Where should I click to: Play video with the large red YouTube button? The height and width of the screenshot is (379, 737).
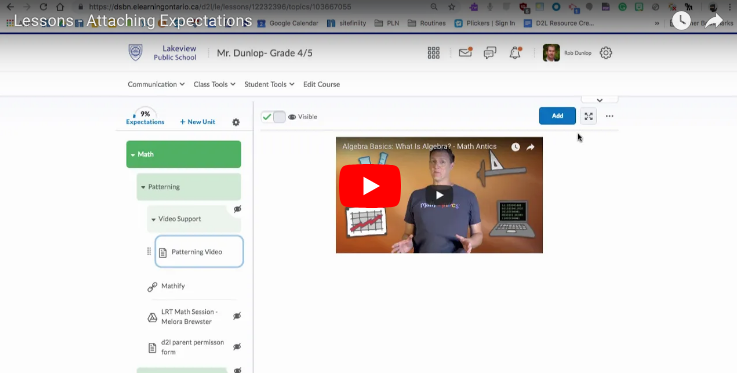(x=370, y=186)
